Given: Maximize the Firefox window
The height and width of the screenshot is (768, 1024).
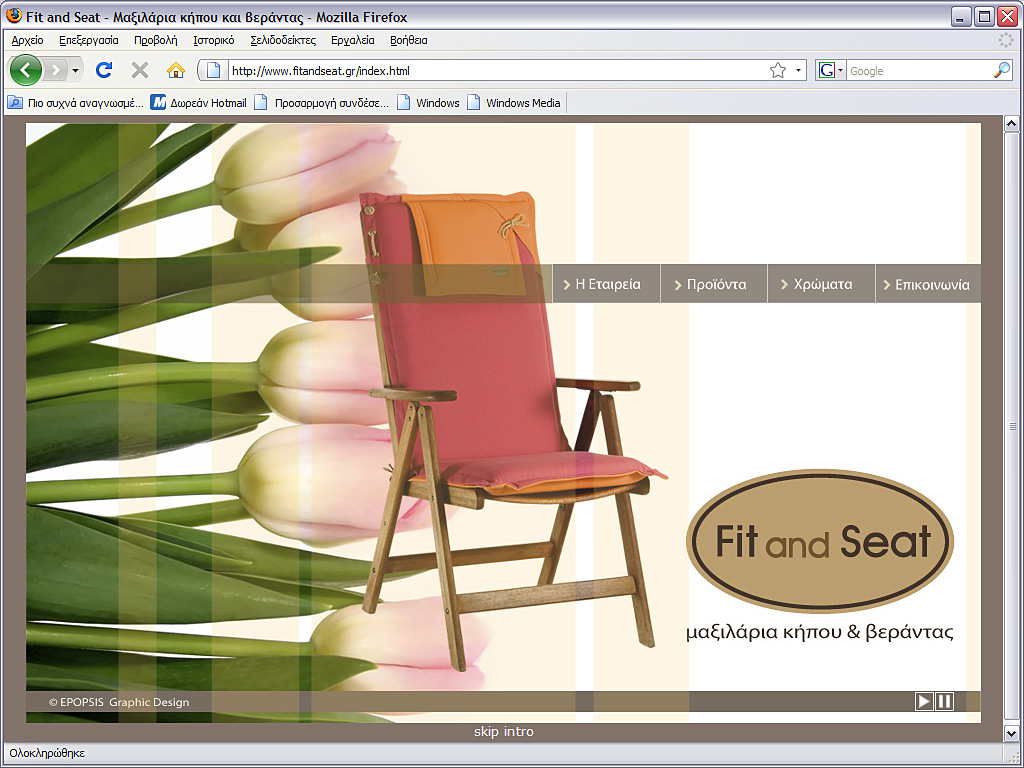Looking at the screenshot, I should [x=984, y=17].
